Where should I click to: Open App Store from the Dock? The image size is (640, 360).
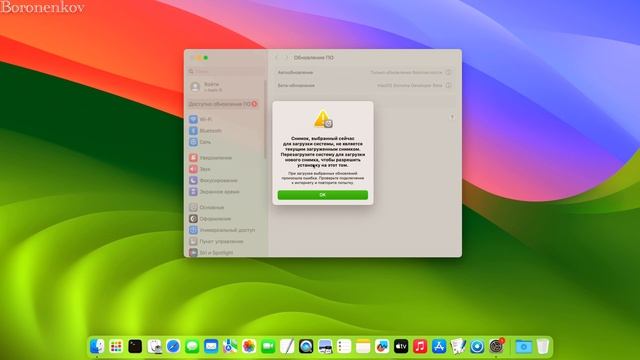(x=439, y=347)
